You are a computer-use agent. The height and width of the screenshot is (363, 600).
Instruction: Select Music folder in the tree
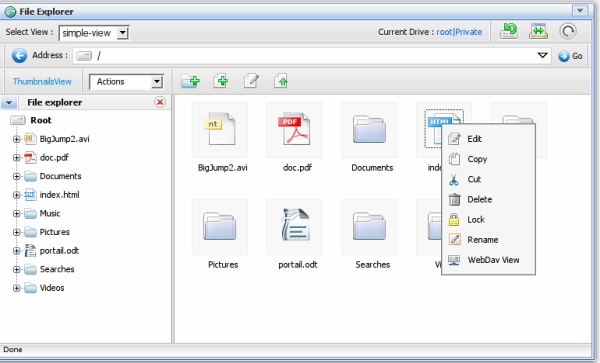50,213
